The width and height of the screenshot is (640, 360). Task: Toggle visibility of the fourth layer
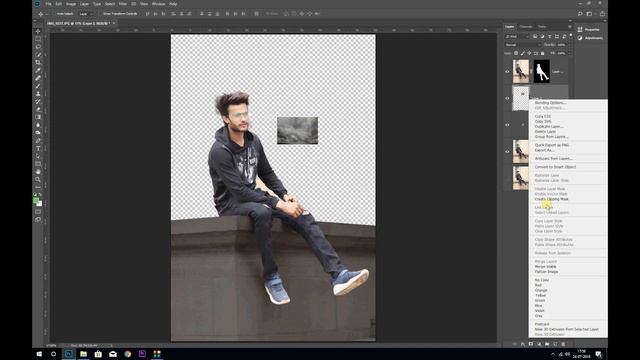pos(507,151)
